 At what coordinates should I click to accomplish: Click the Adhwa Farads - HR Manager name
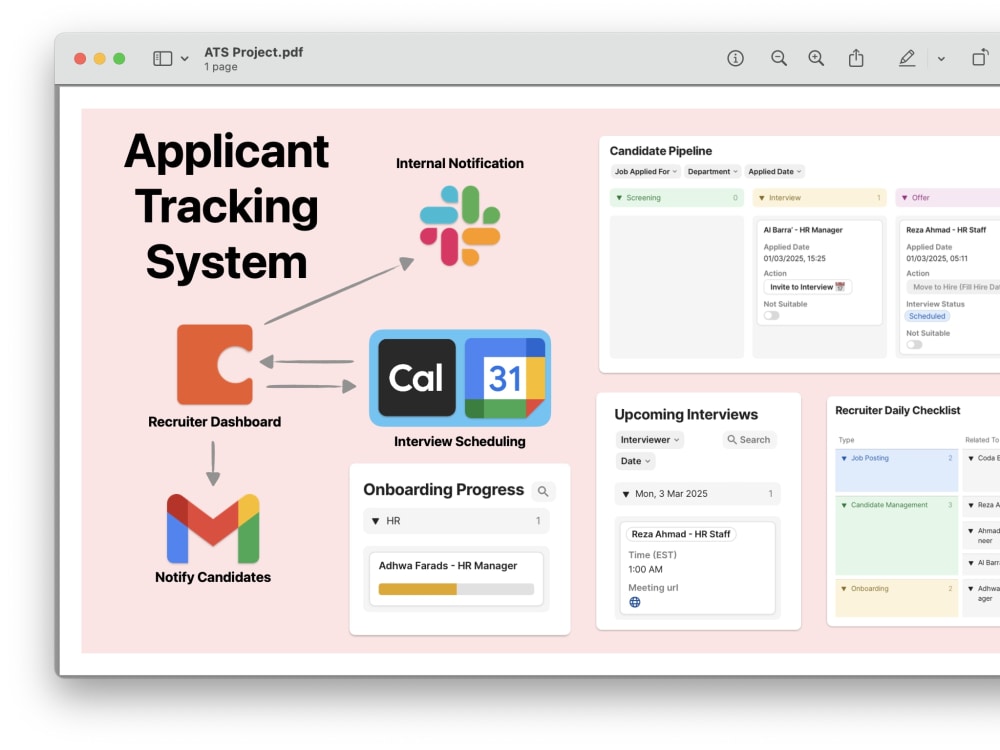pyautogui.click(x=448, y=566)
